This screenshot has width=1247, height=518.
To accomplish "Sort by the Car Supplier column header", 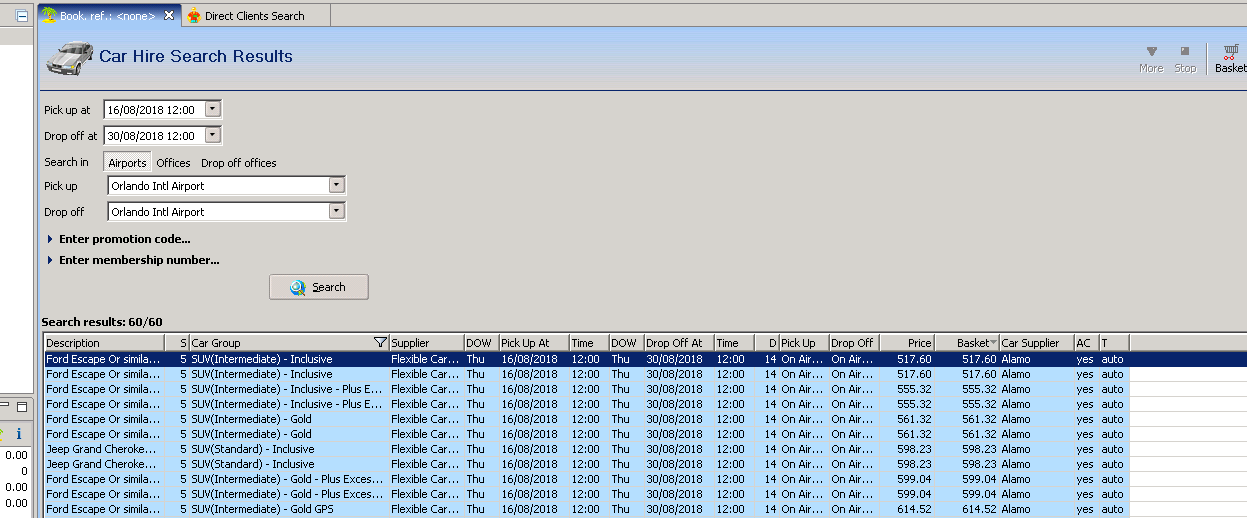I will pos(1036,343).
